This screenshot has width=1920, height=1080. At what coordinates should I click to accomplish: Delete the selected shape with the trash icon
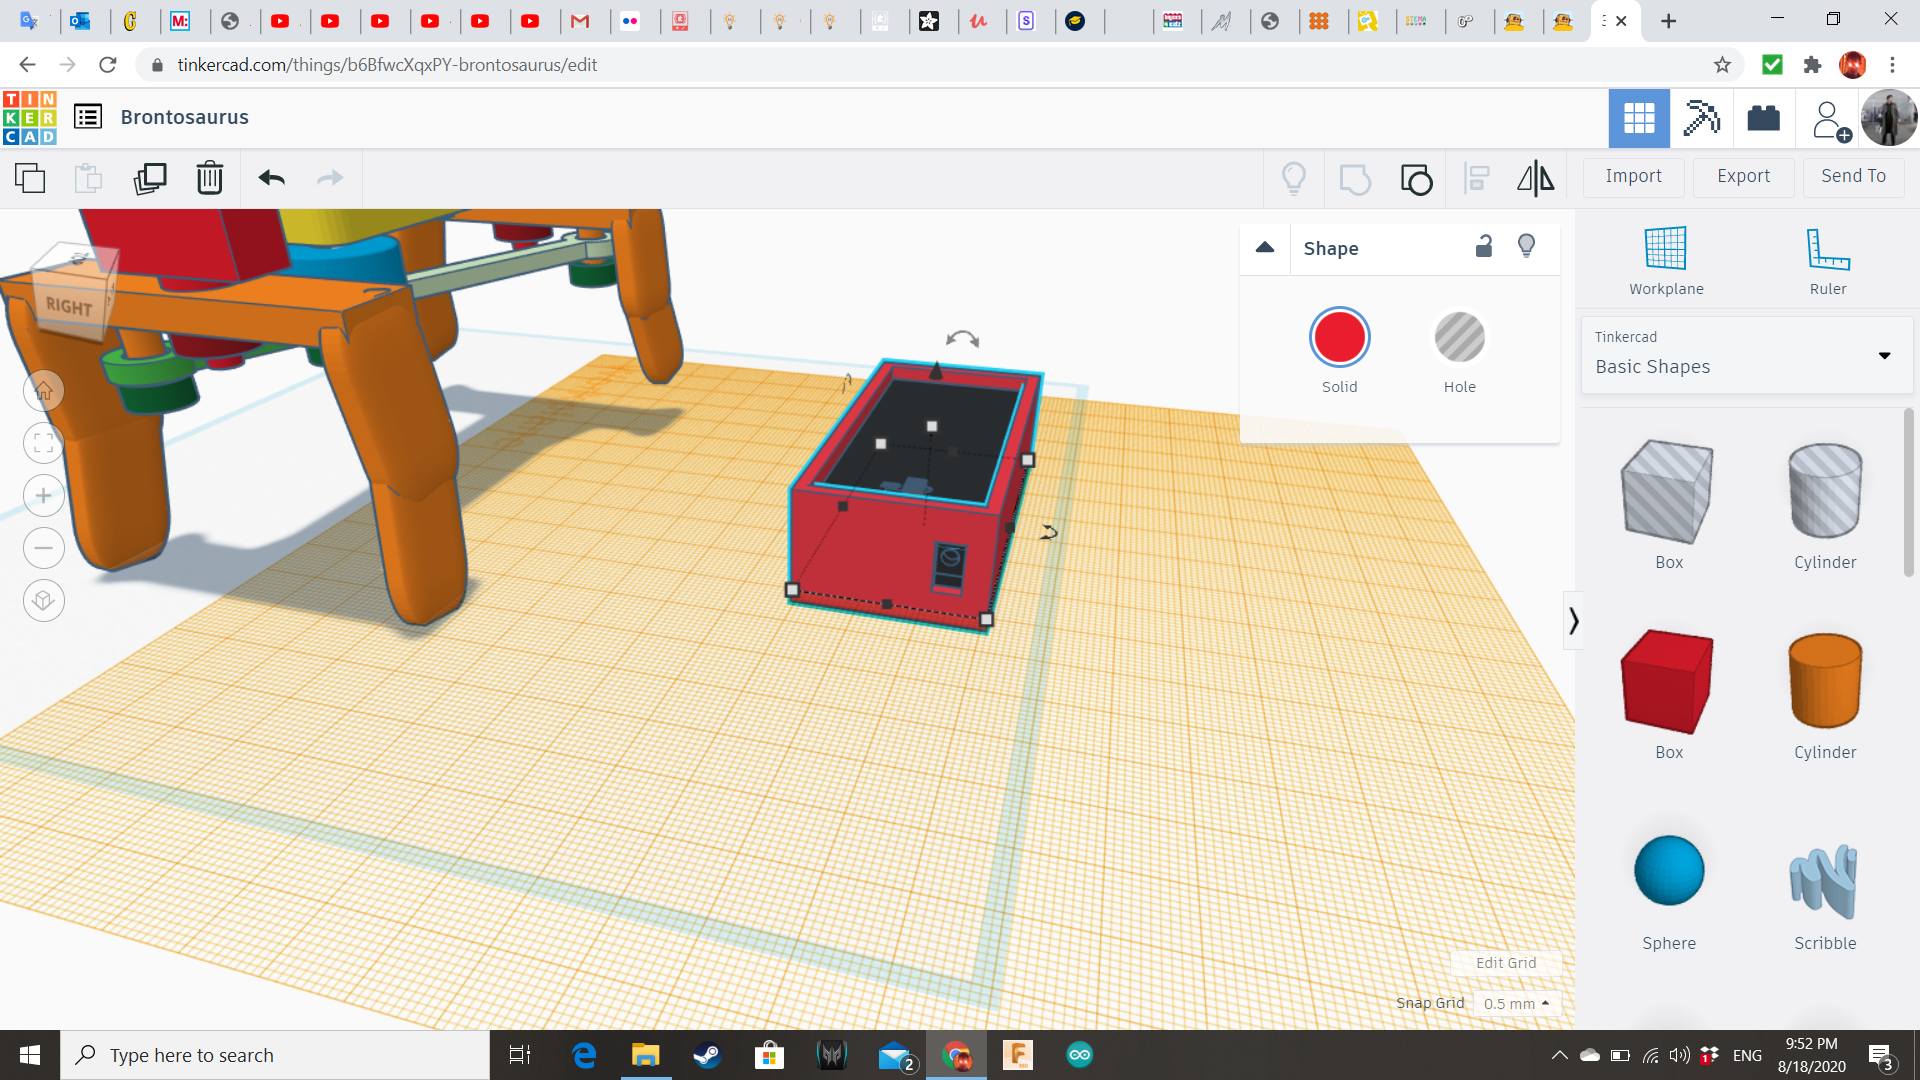(x=209, y=179)
